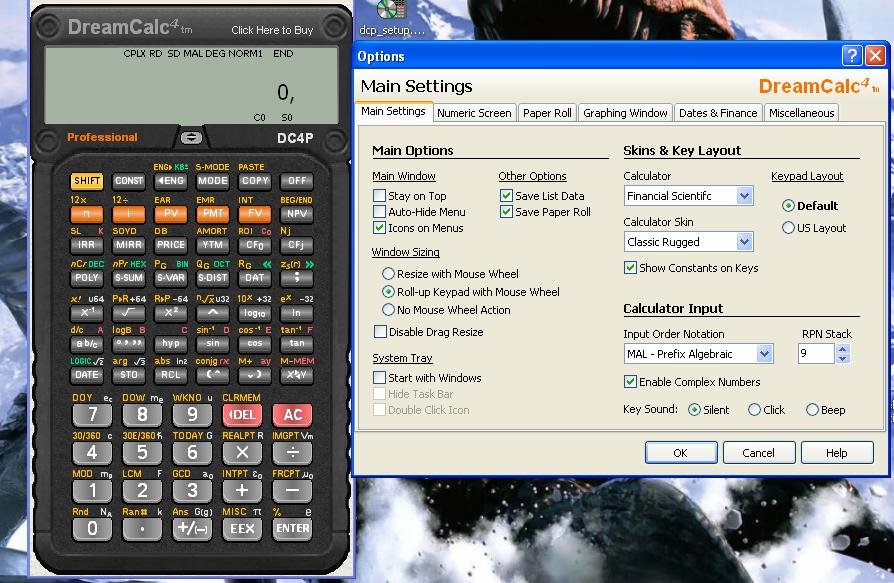Click the vertical dots key next to DAT
Image resolution: width=894 pixels, height=583 pixels.
pos(296,278)
